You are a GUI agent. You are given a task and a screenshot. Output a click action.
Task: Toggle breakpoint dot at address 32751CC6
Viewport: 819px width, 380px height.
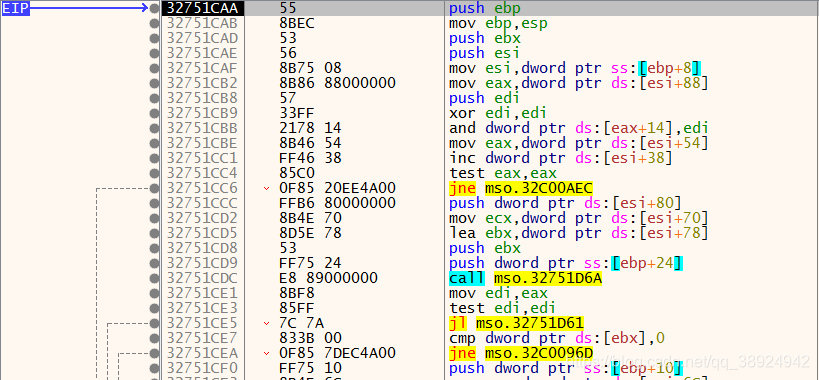(154, 188)
